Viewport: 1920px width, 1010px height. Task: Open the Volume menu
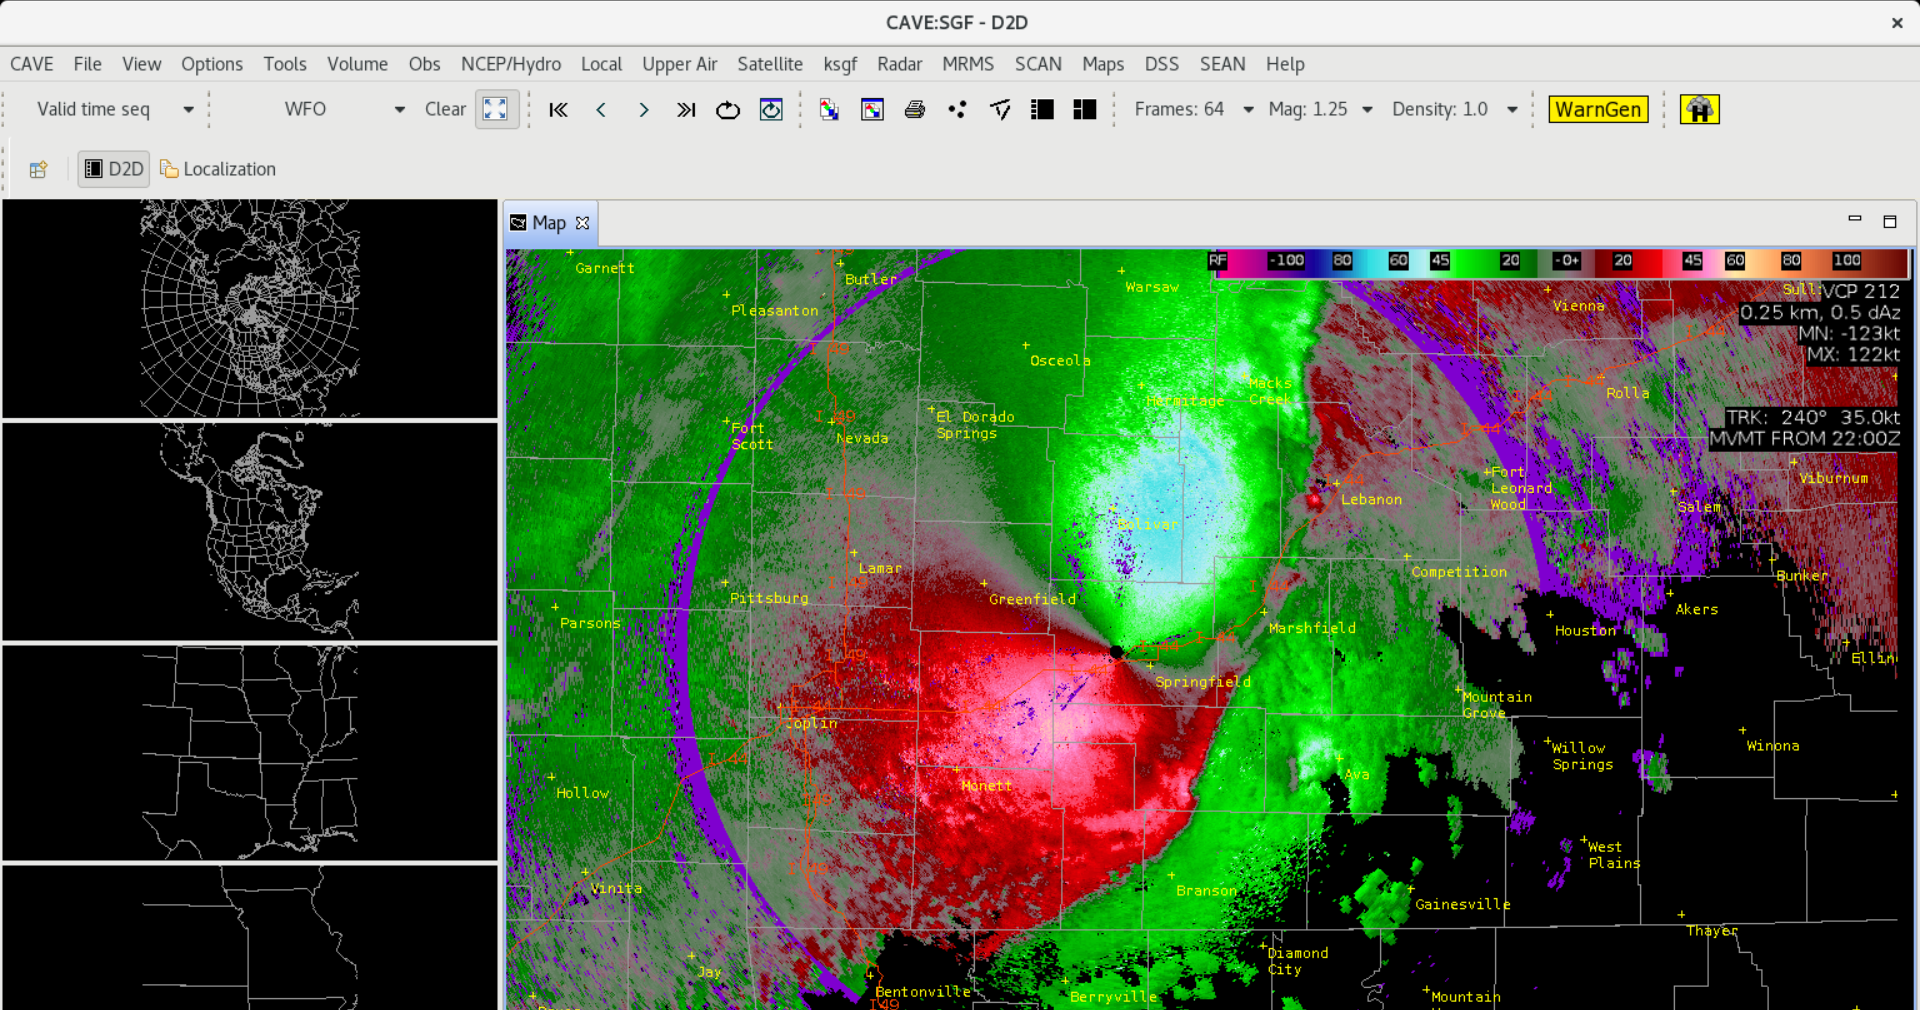(357, 64)
